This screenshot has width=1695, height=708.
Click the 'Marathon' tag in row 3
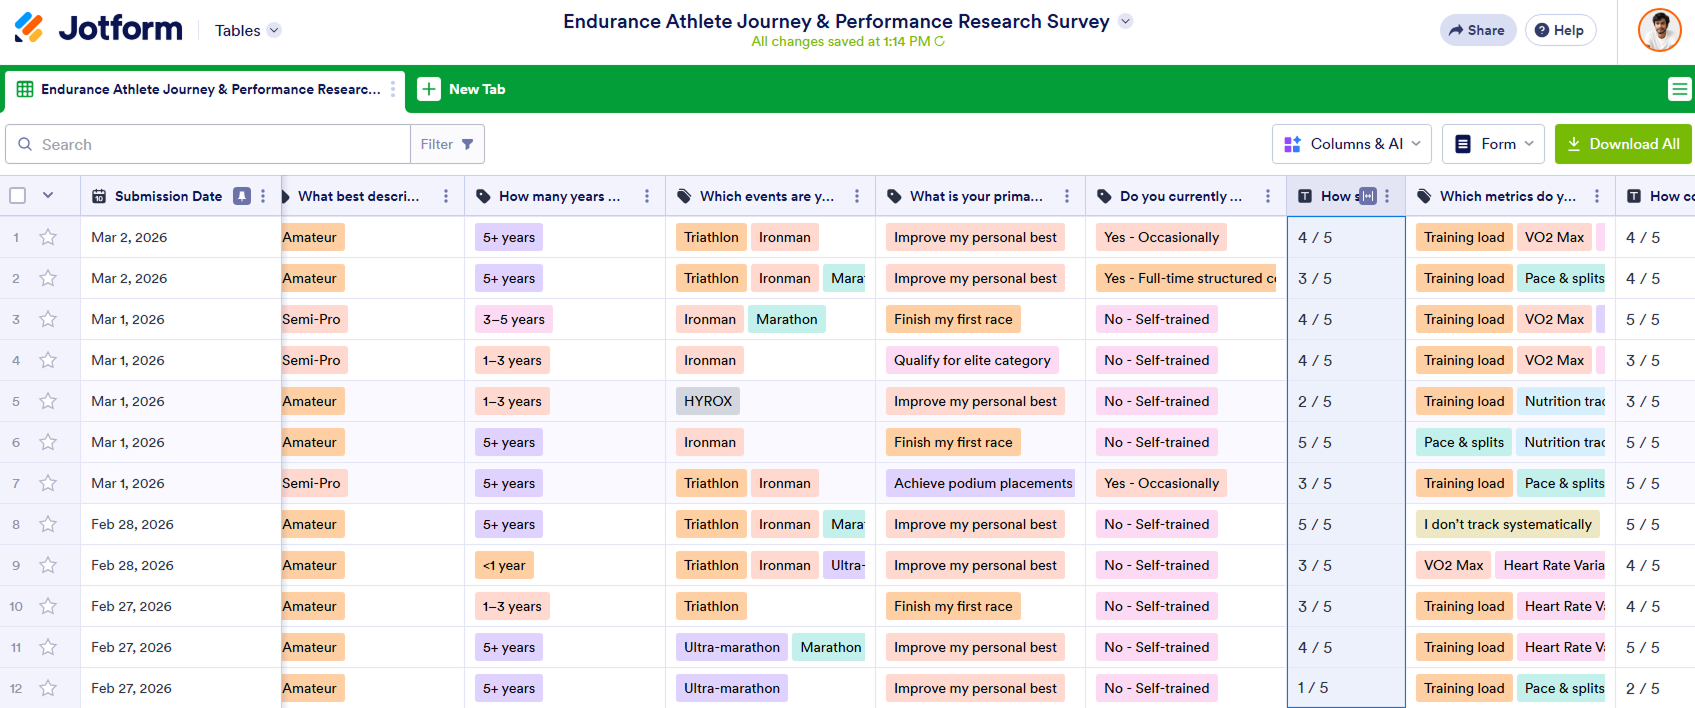coord(787,319)
